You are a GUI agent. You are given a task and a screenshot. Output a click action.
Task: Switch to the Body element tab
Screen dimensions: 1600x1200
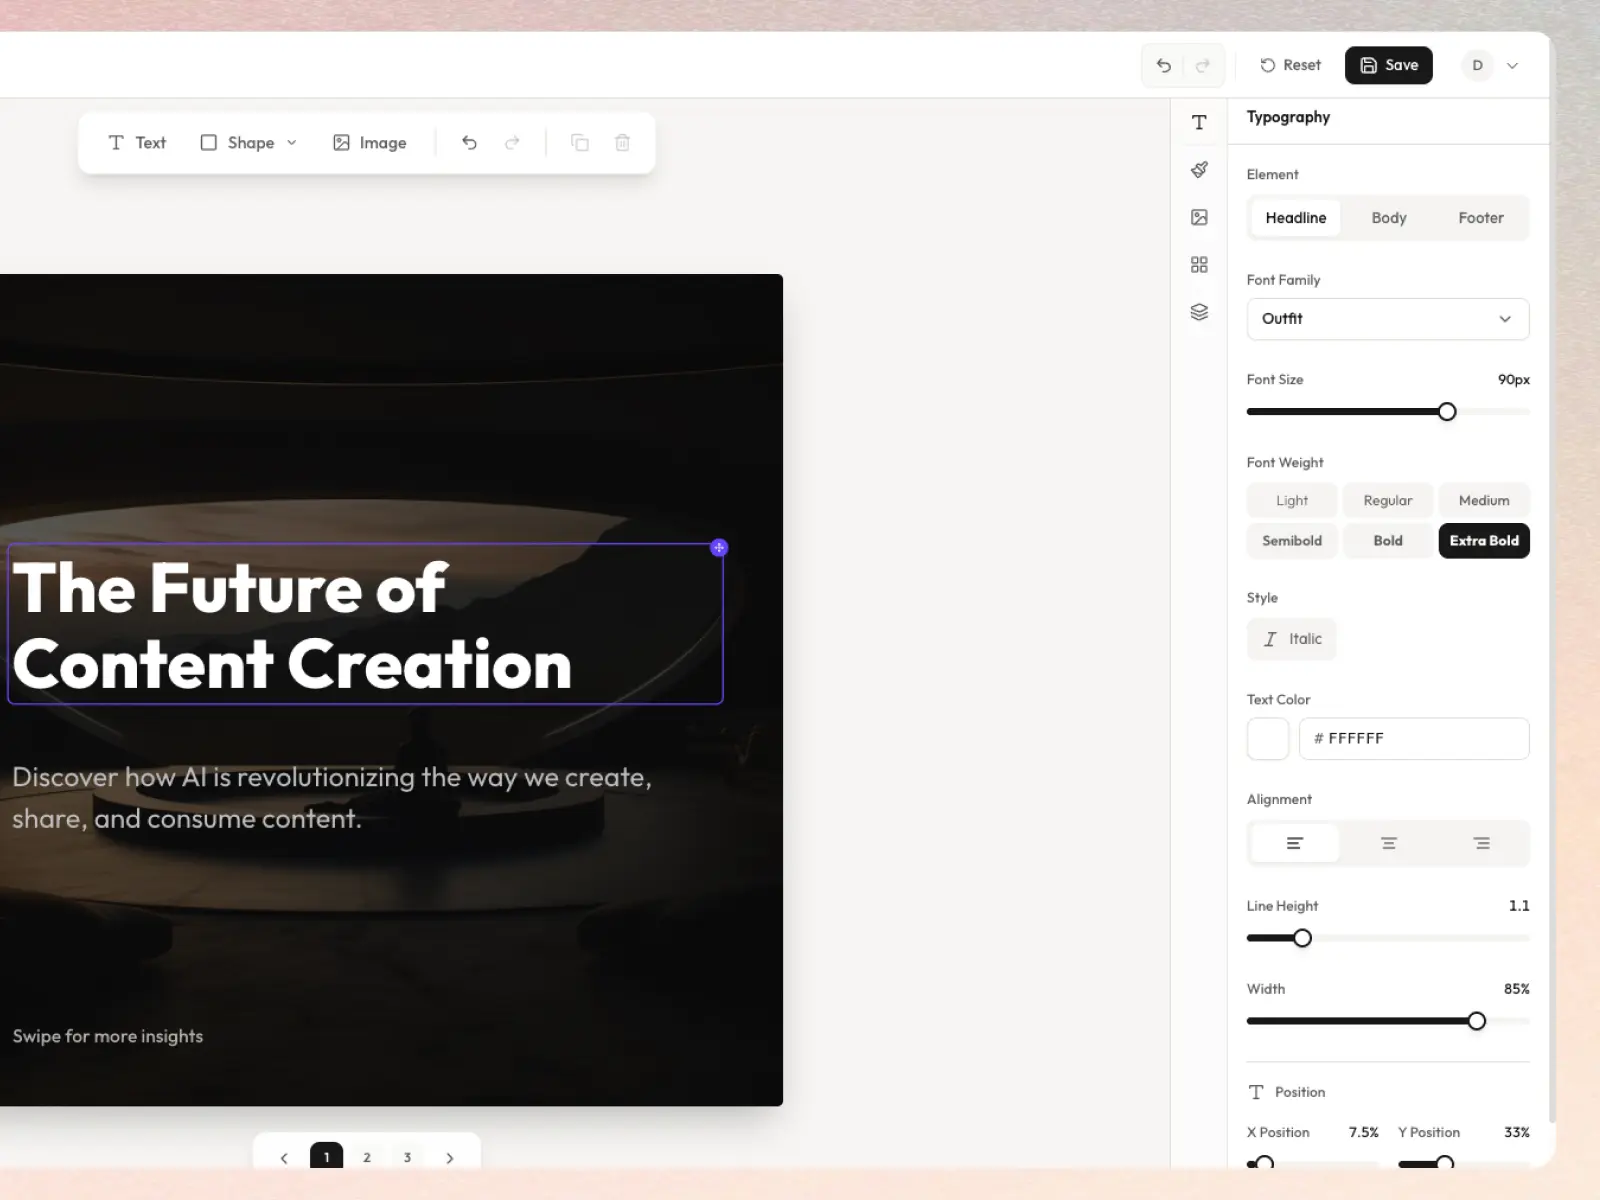pyautogui.click(x=1388, y=217)
